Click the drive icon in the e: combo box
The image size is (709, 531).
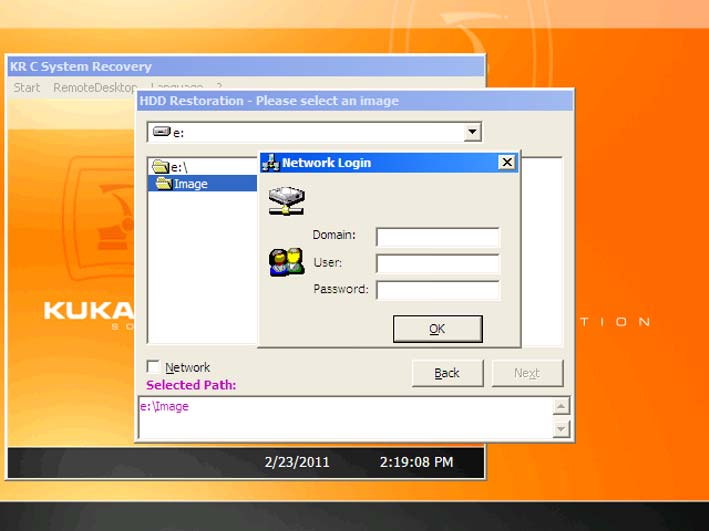[161, 132]
